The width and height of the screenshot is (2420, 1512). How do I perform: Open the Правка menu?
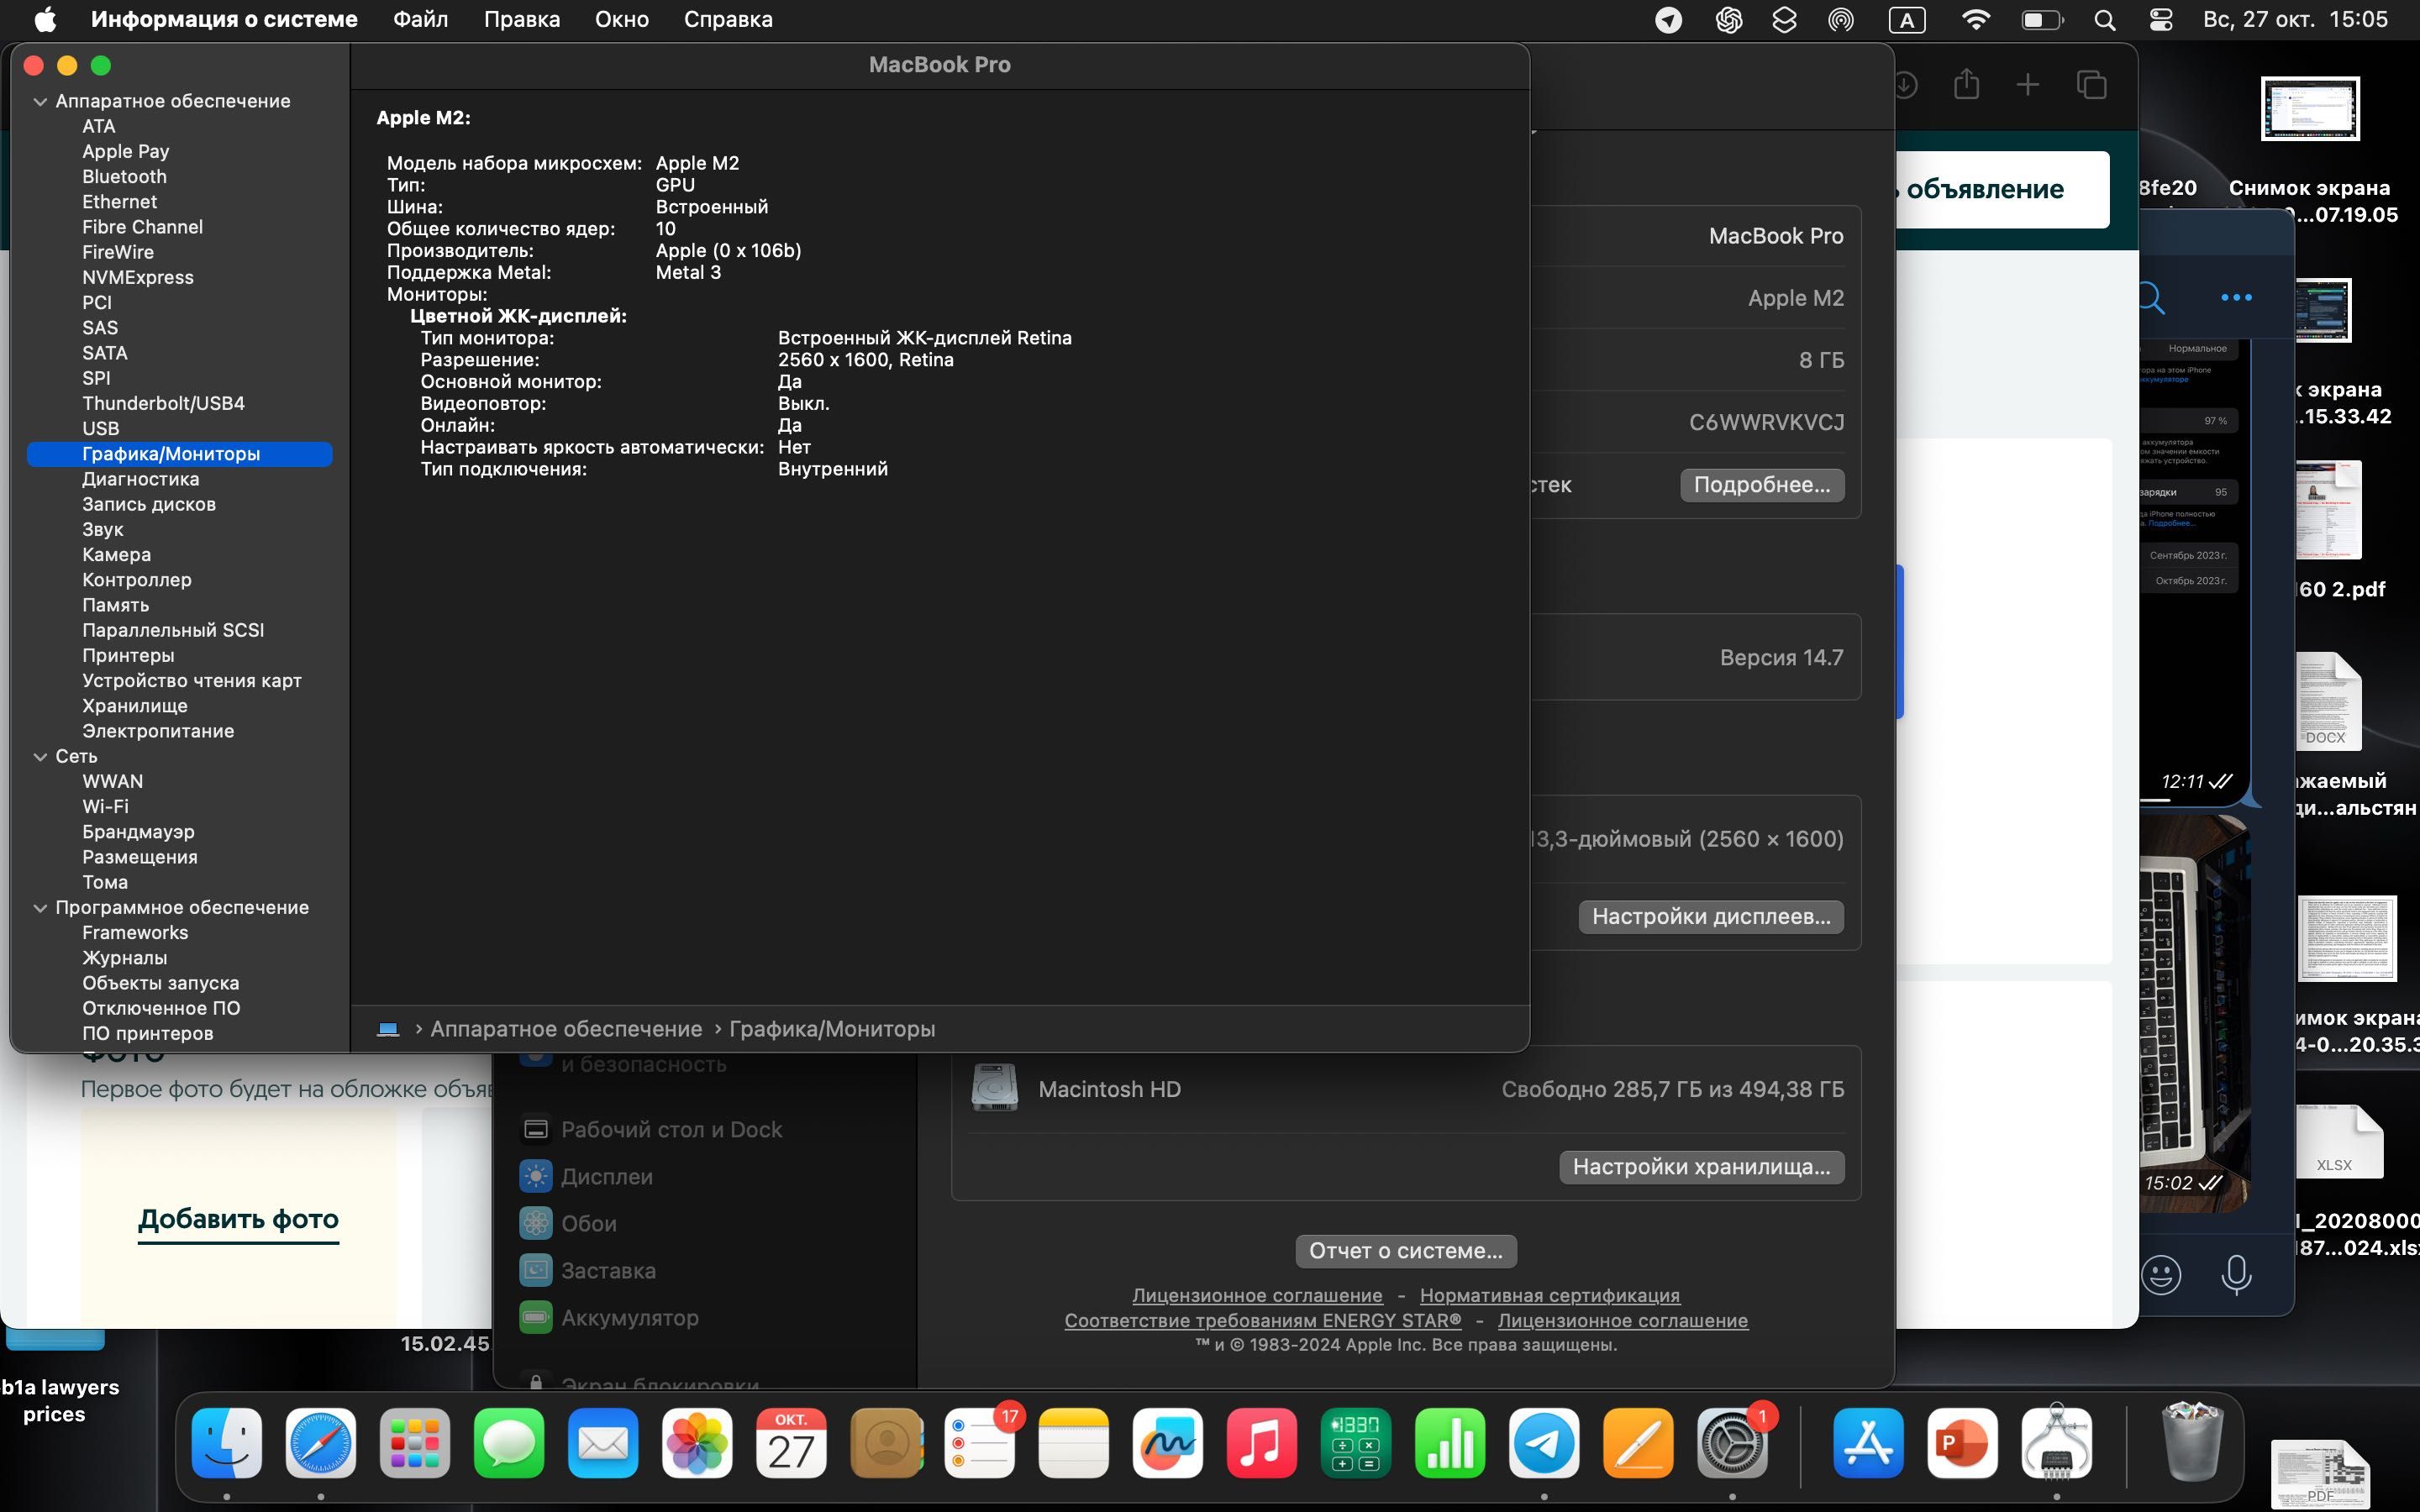click(522, 19)
